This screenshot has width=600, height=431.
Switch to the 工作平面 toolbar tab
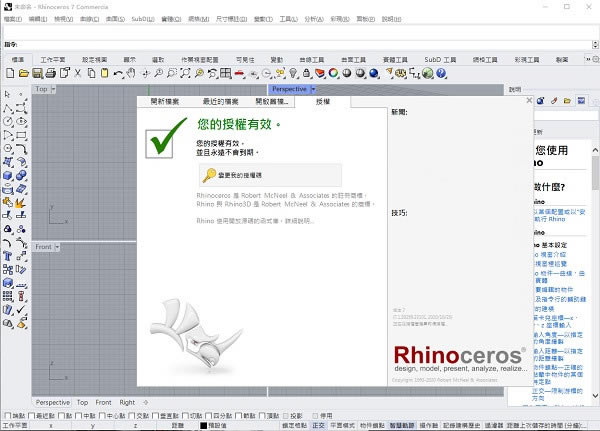pyautogui.click(x=53, y=60)
